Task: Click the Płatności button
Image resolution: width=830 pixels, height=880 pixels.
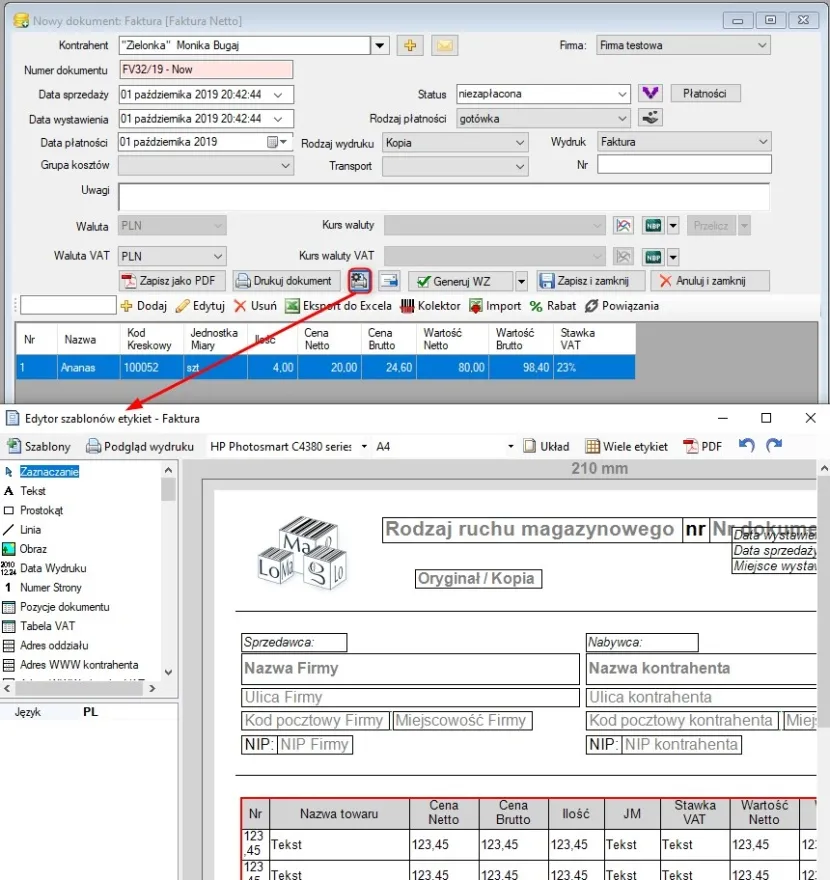Action: pos(705,93)
